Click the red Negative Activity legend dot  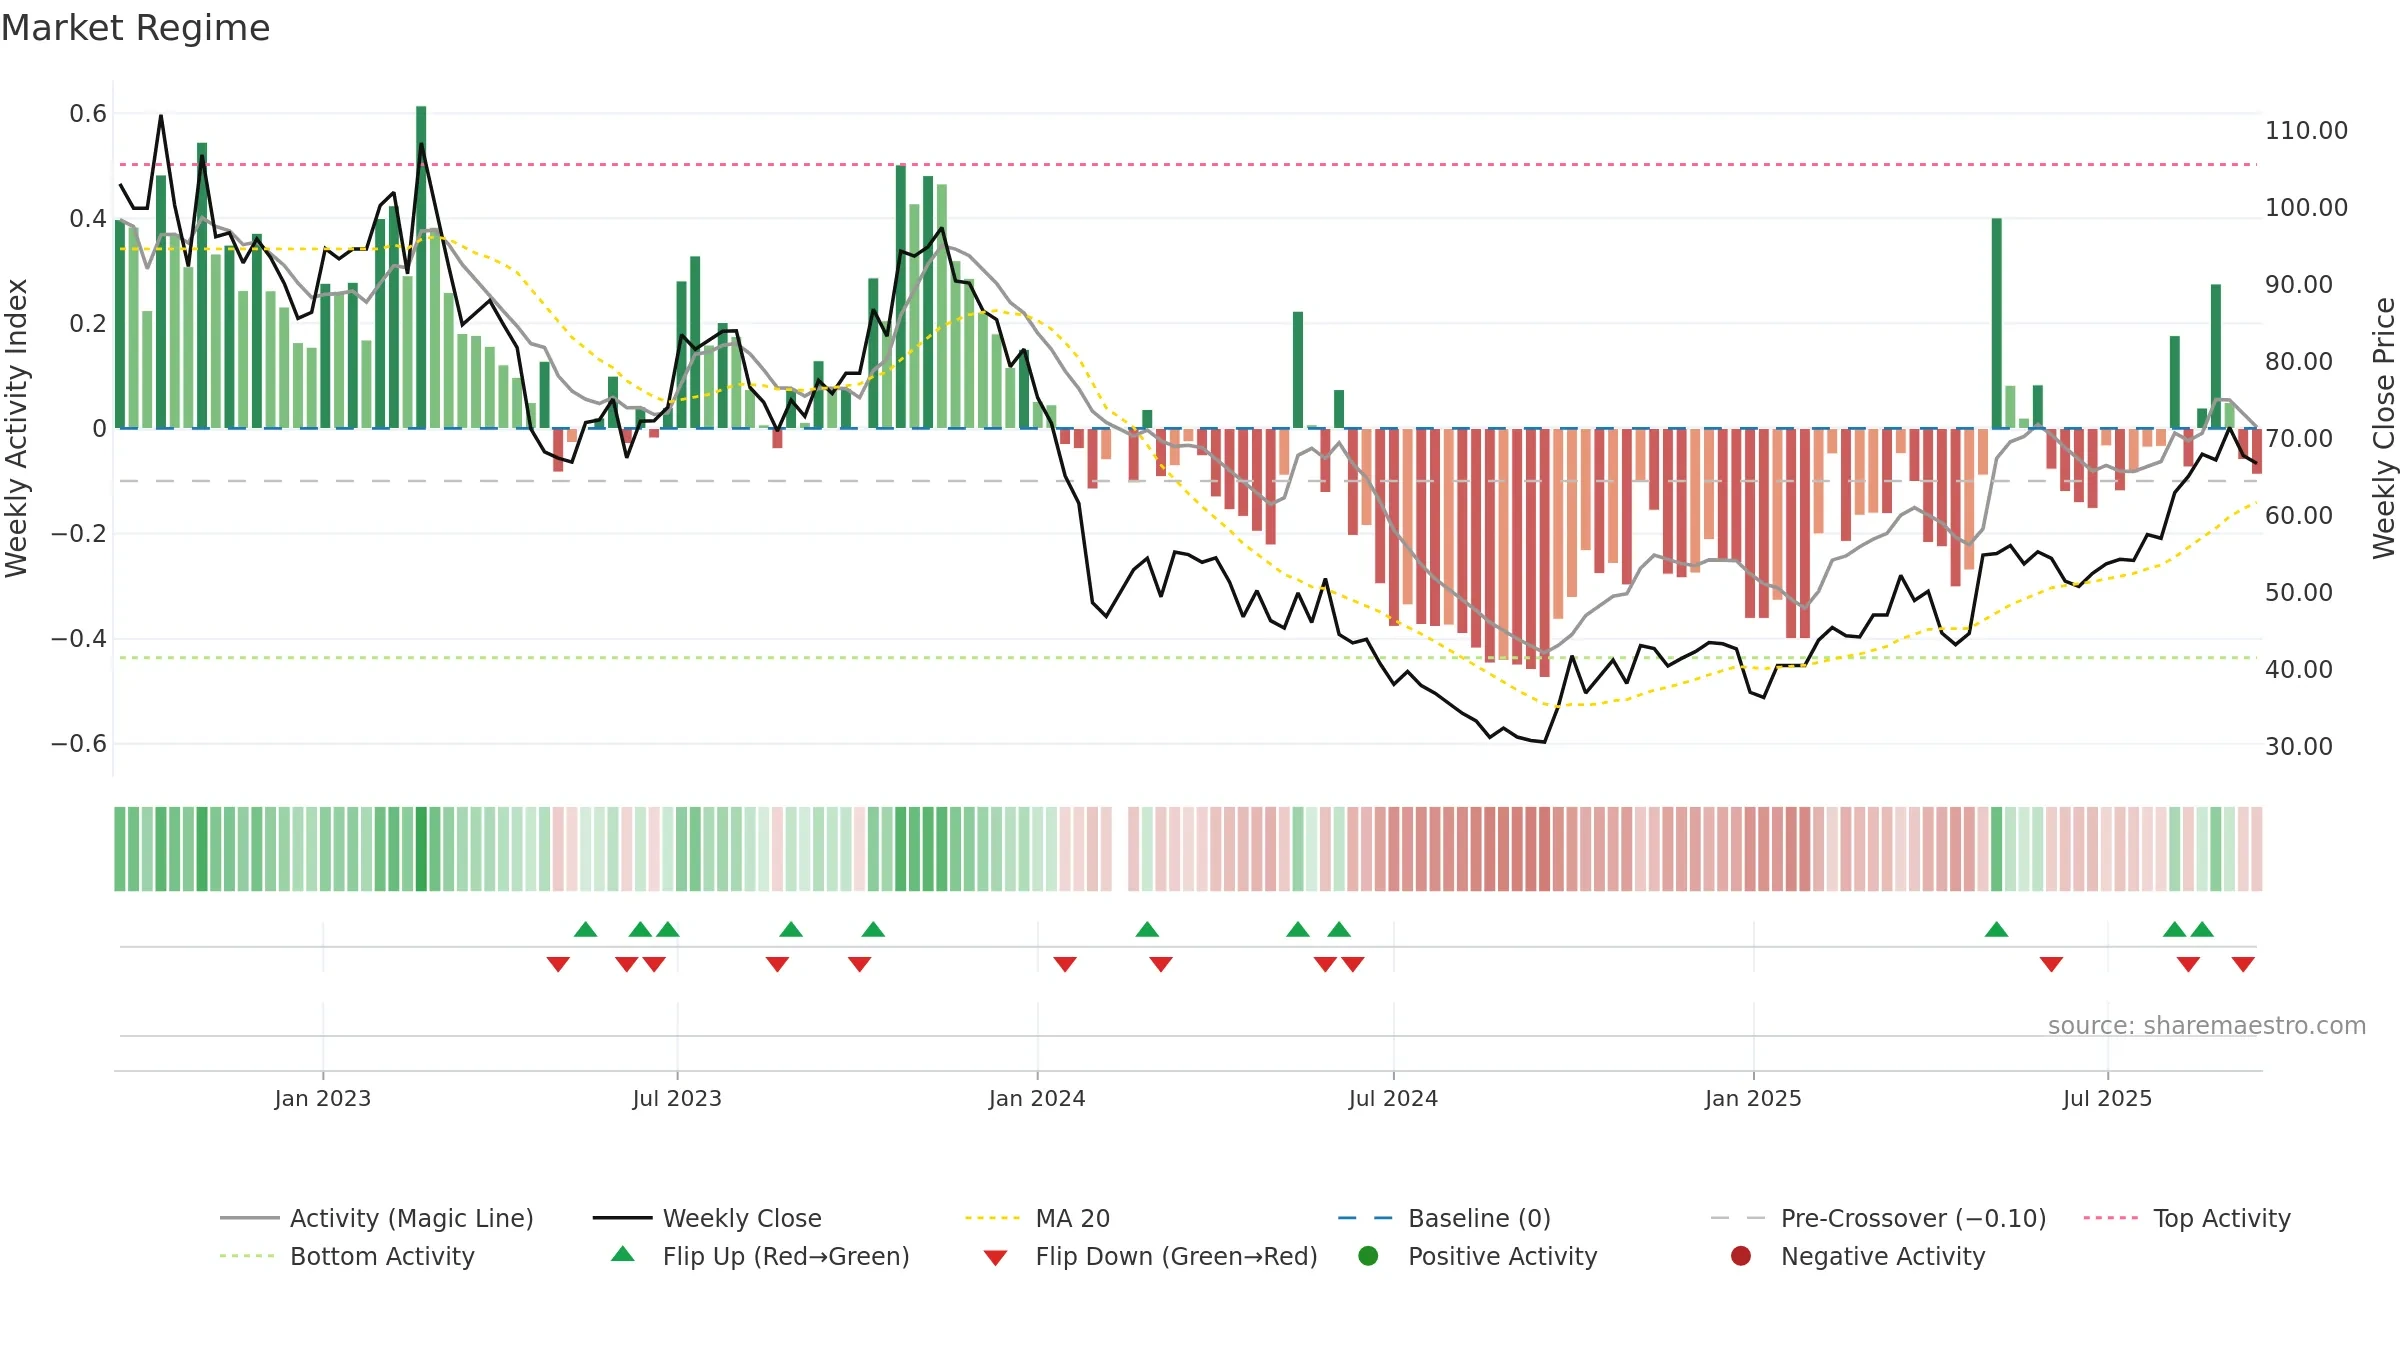tap(1741, 1255)
